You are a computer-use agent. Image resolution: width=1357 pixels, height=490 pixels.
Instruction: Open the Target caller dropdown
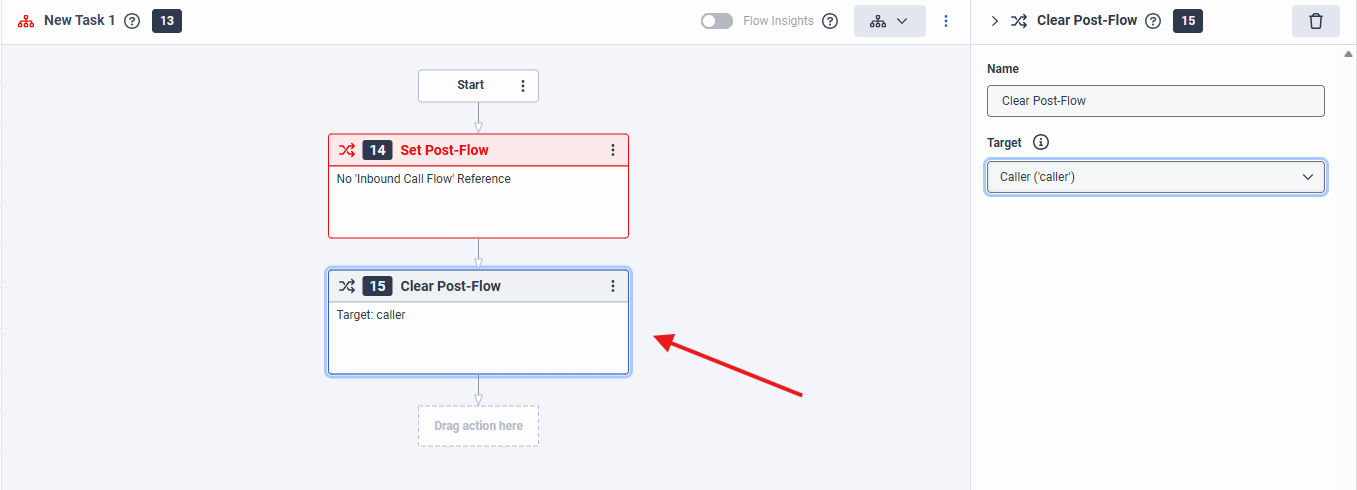point(1155,177)
